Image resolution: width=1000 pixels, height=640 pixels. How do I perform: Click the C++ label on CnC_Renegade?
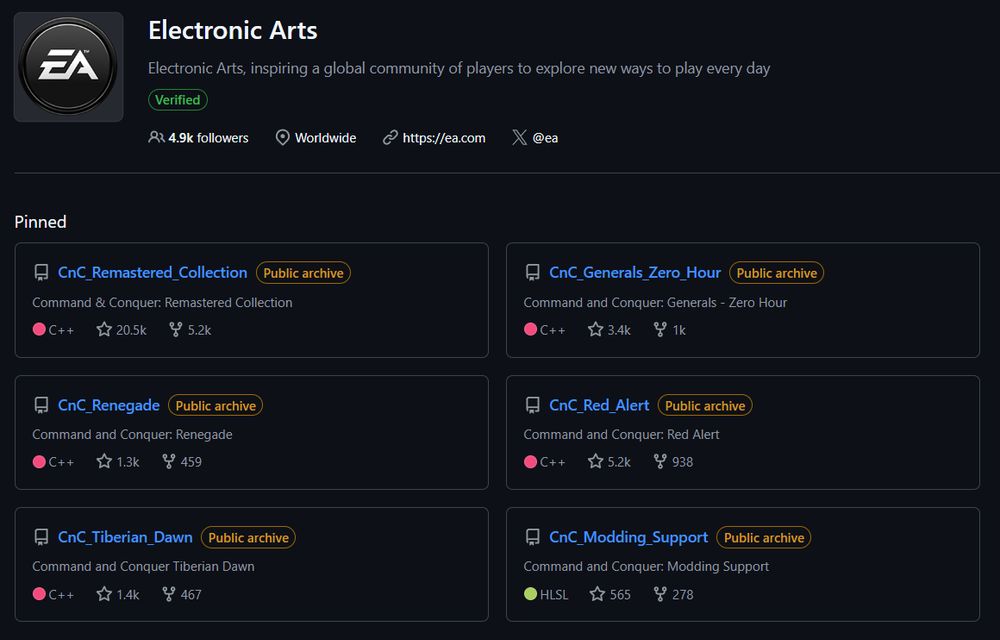61,462
